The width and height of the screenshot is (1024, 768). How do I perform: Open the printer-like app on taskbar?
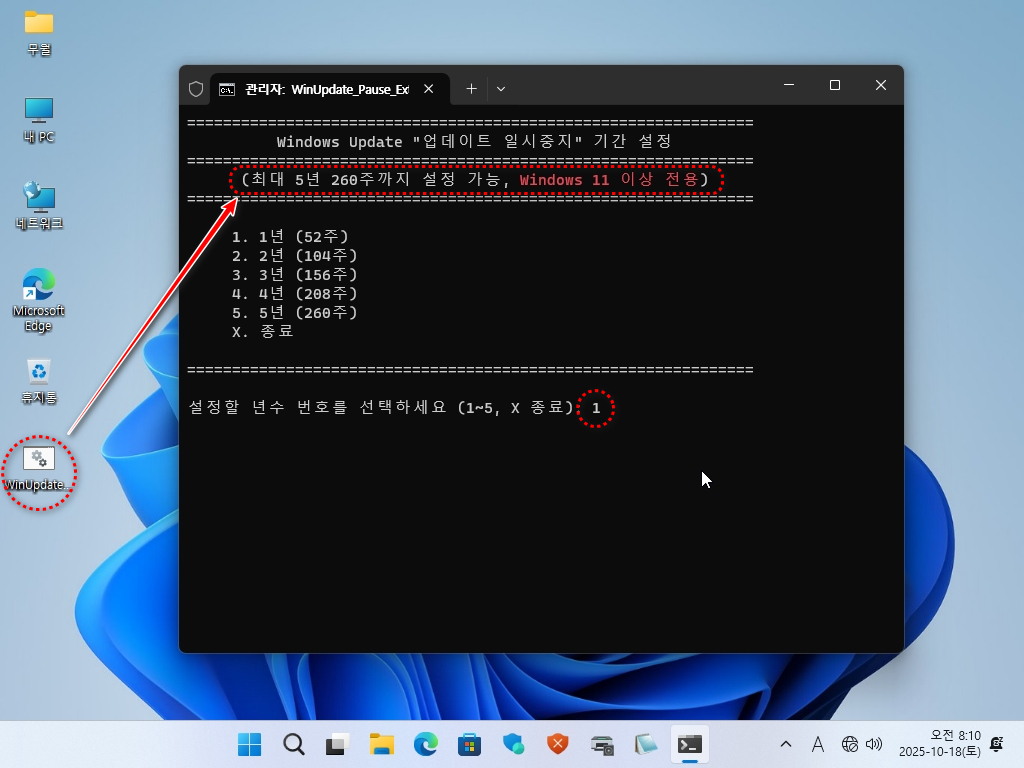(601, 744)
